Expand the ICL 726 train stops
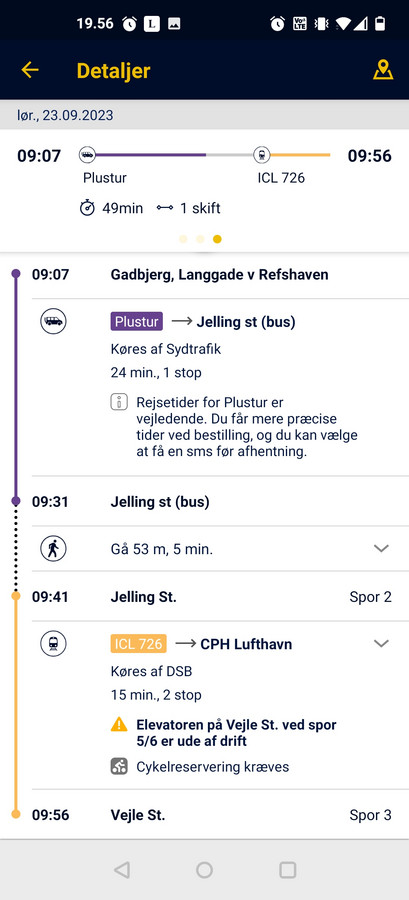The width and height of the screenshot is (409, 900). 381,643
